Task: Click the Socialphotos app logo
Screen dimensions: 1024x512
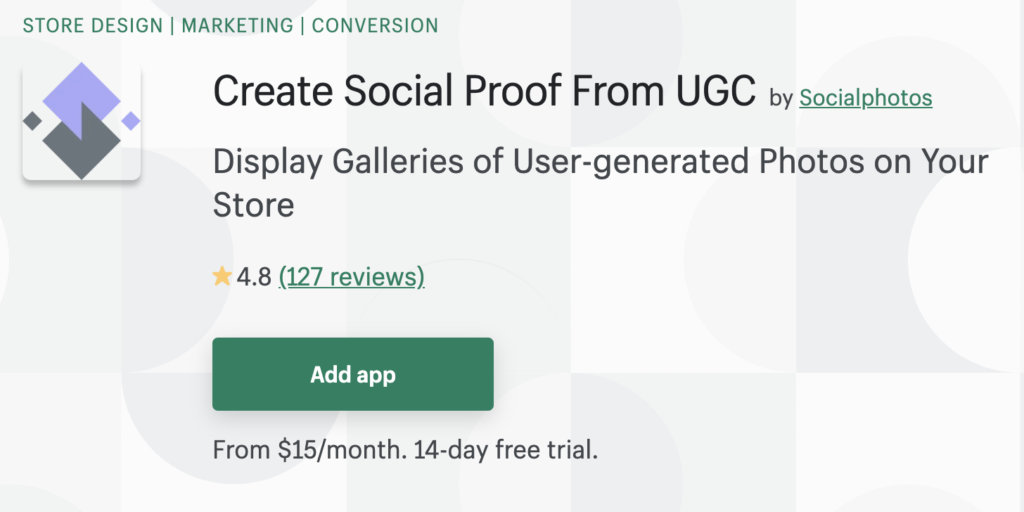Action: coord(81,122)
